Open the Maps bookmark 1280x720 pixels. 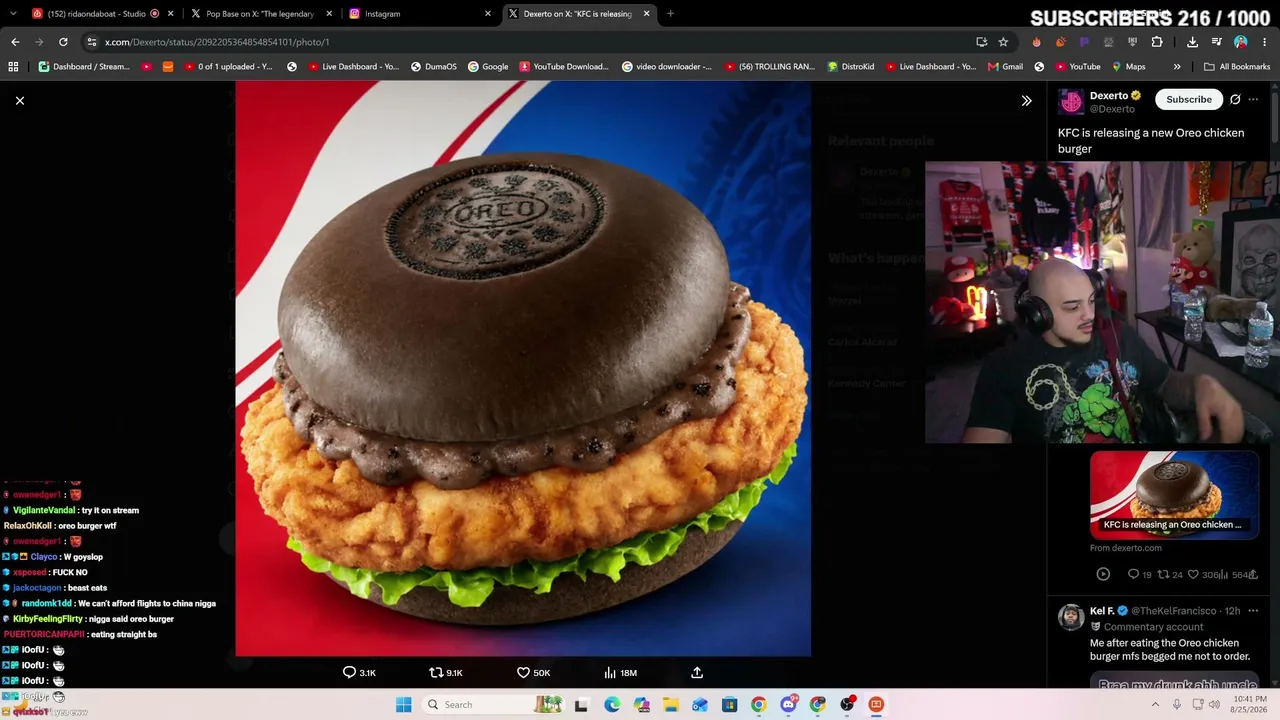(x=1128, y=67)
